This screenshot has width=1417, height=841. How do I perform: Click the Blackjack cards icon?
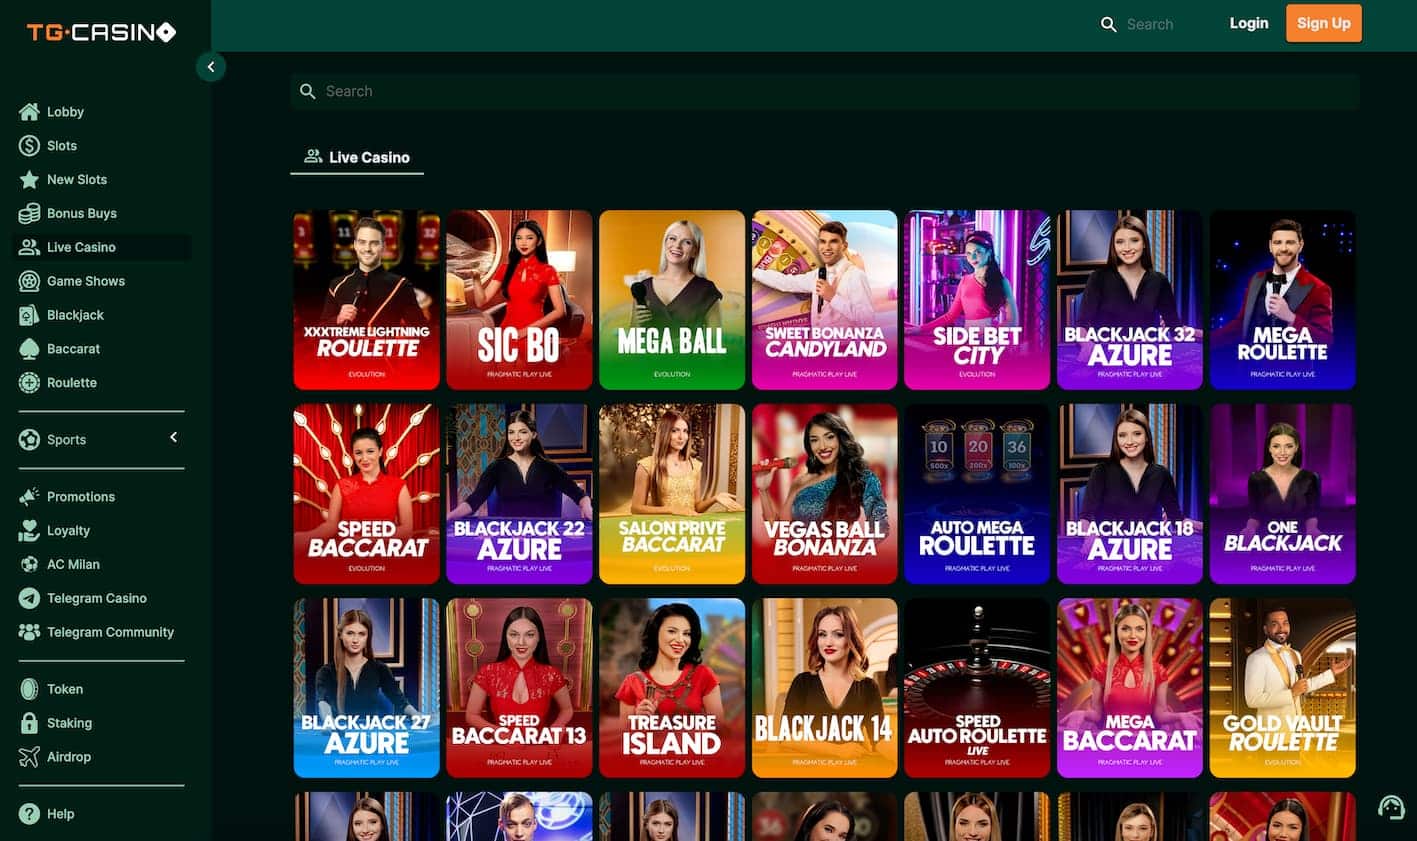coord(29,316)
